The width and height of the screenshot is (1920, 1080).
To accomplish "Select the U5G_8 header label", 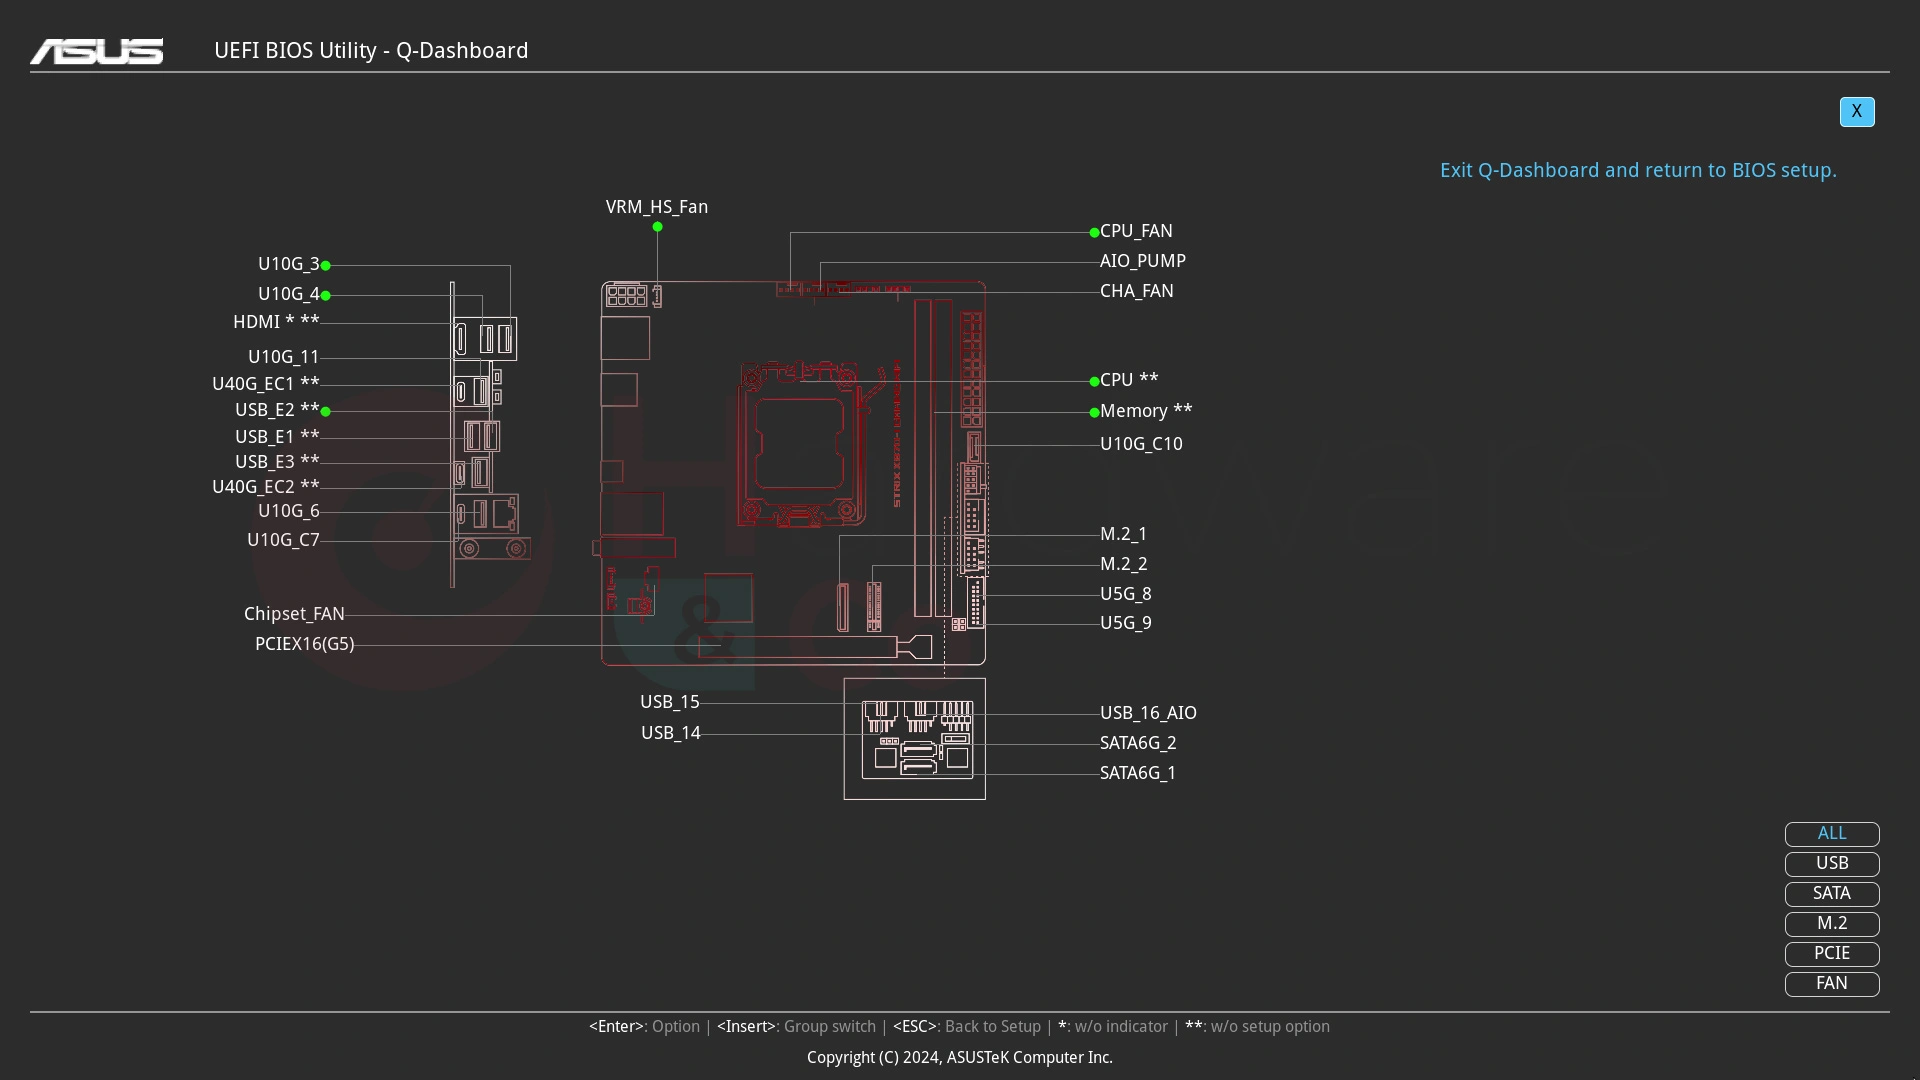I will (x=1126, y=594).
